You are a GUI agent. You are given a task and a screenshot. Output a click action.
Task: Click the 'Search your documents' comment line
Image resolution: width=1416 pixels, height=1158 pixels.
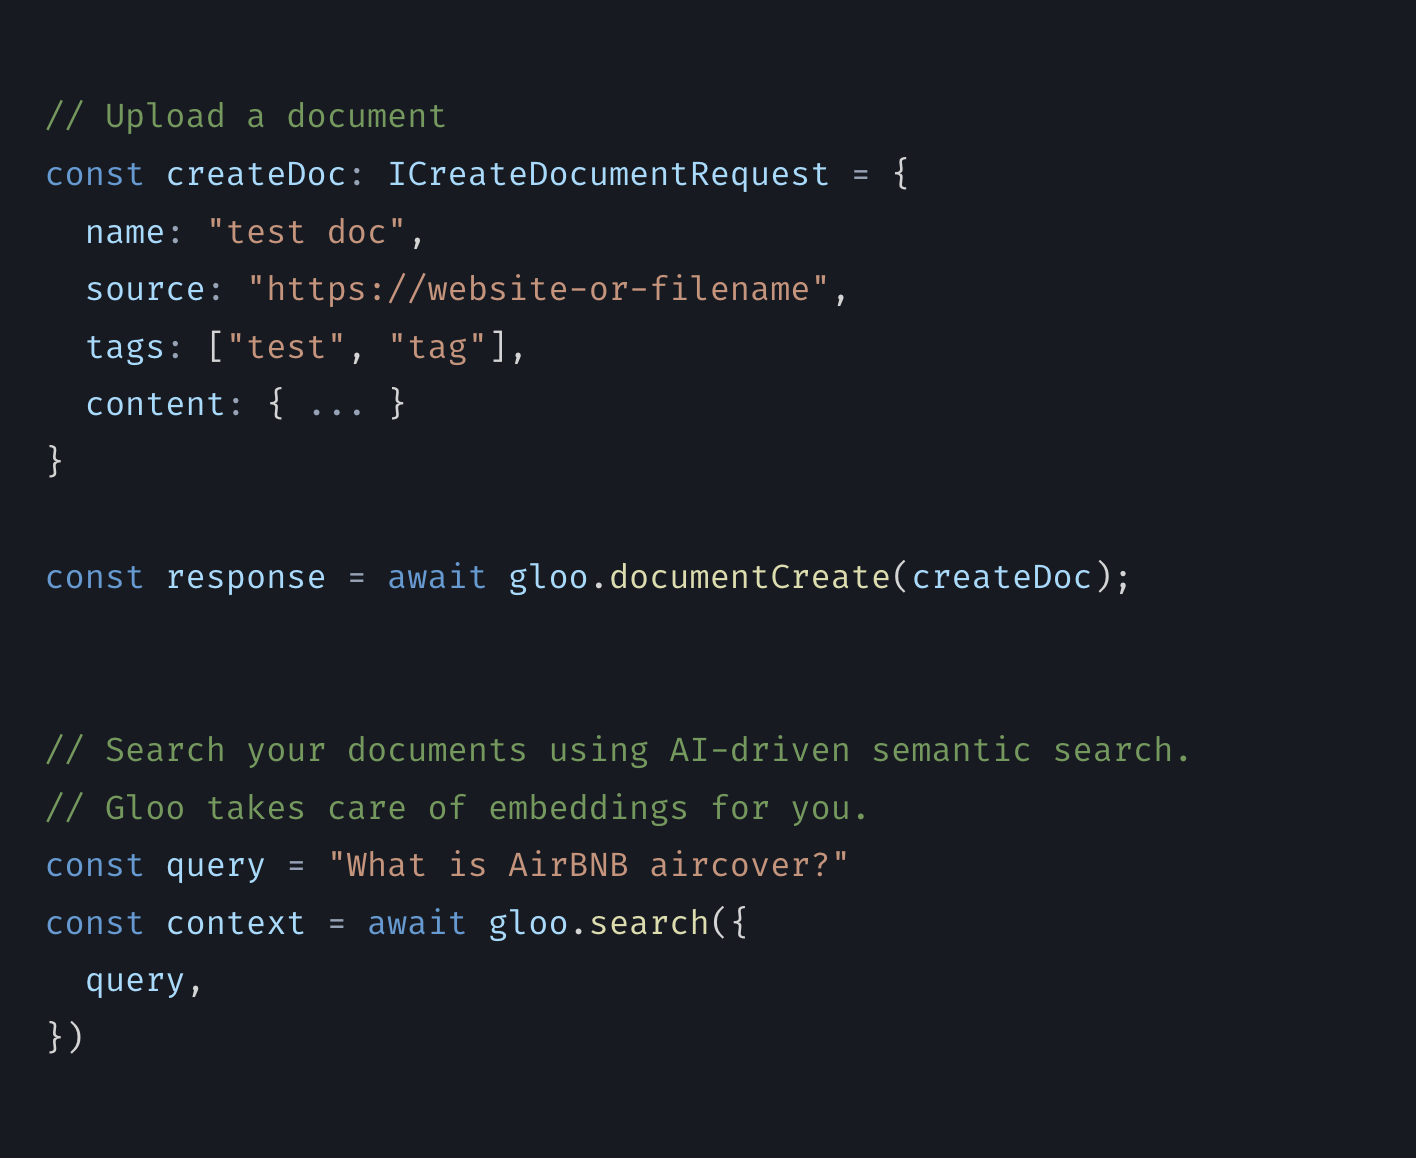pyautogui.click(x=618, y=750)
